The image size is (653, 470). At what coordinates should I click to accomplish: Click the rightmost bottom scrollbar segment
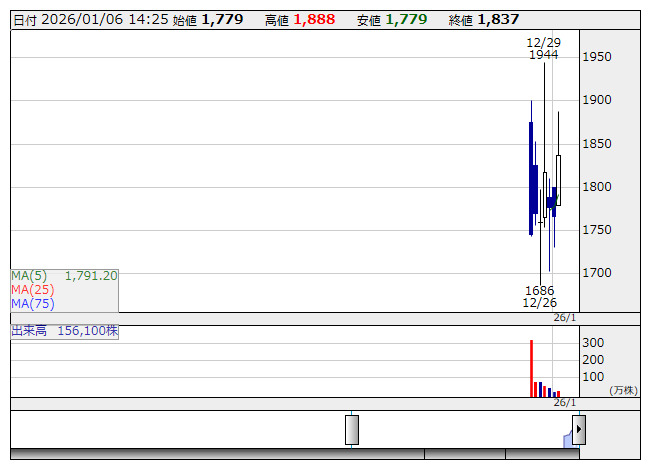click(543, 454)
